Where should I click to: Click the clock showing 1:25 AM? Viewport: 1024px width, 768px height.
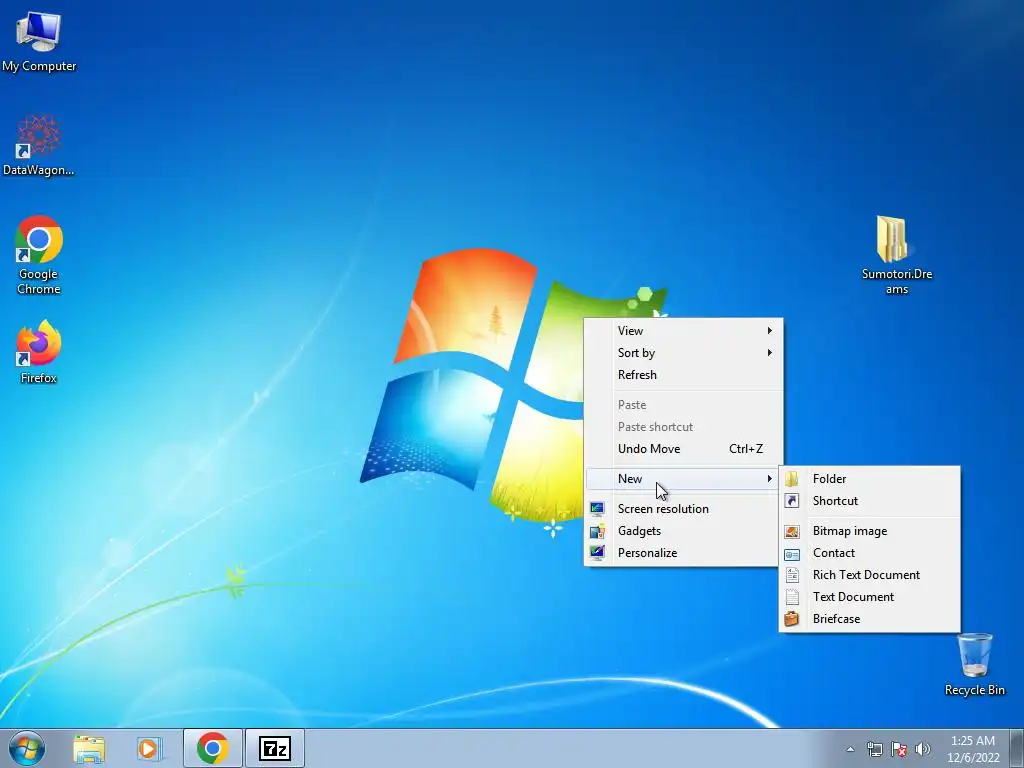coord(973,749)
